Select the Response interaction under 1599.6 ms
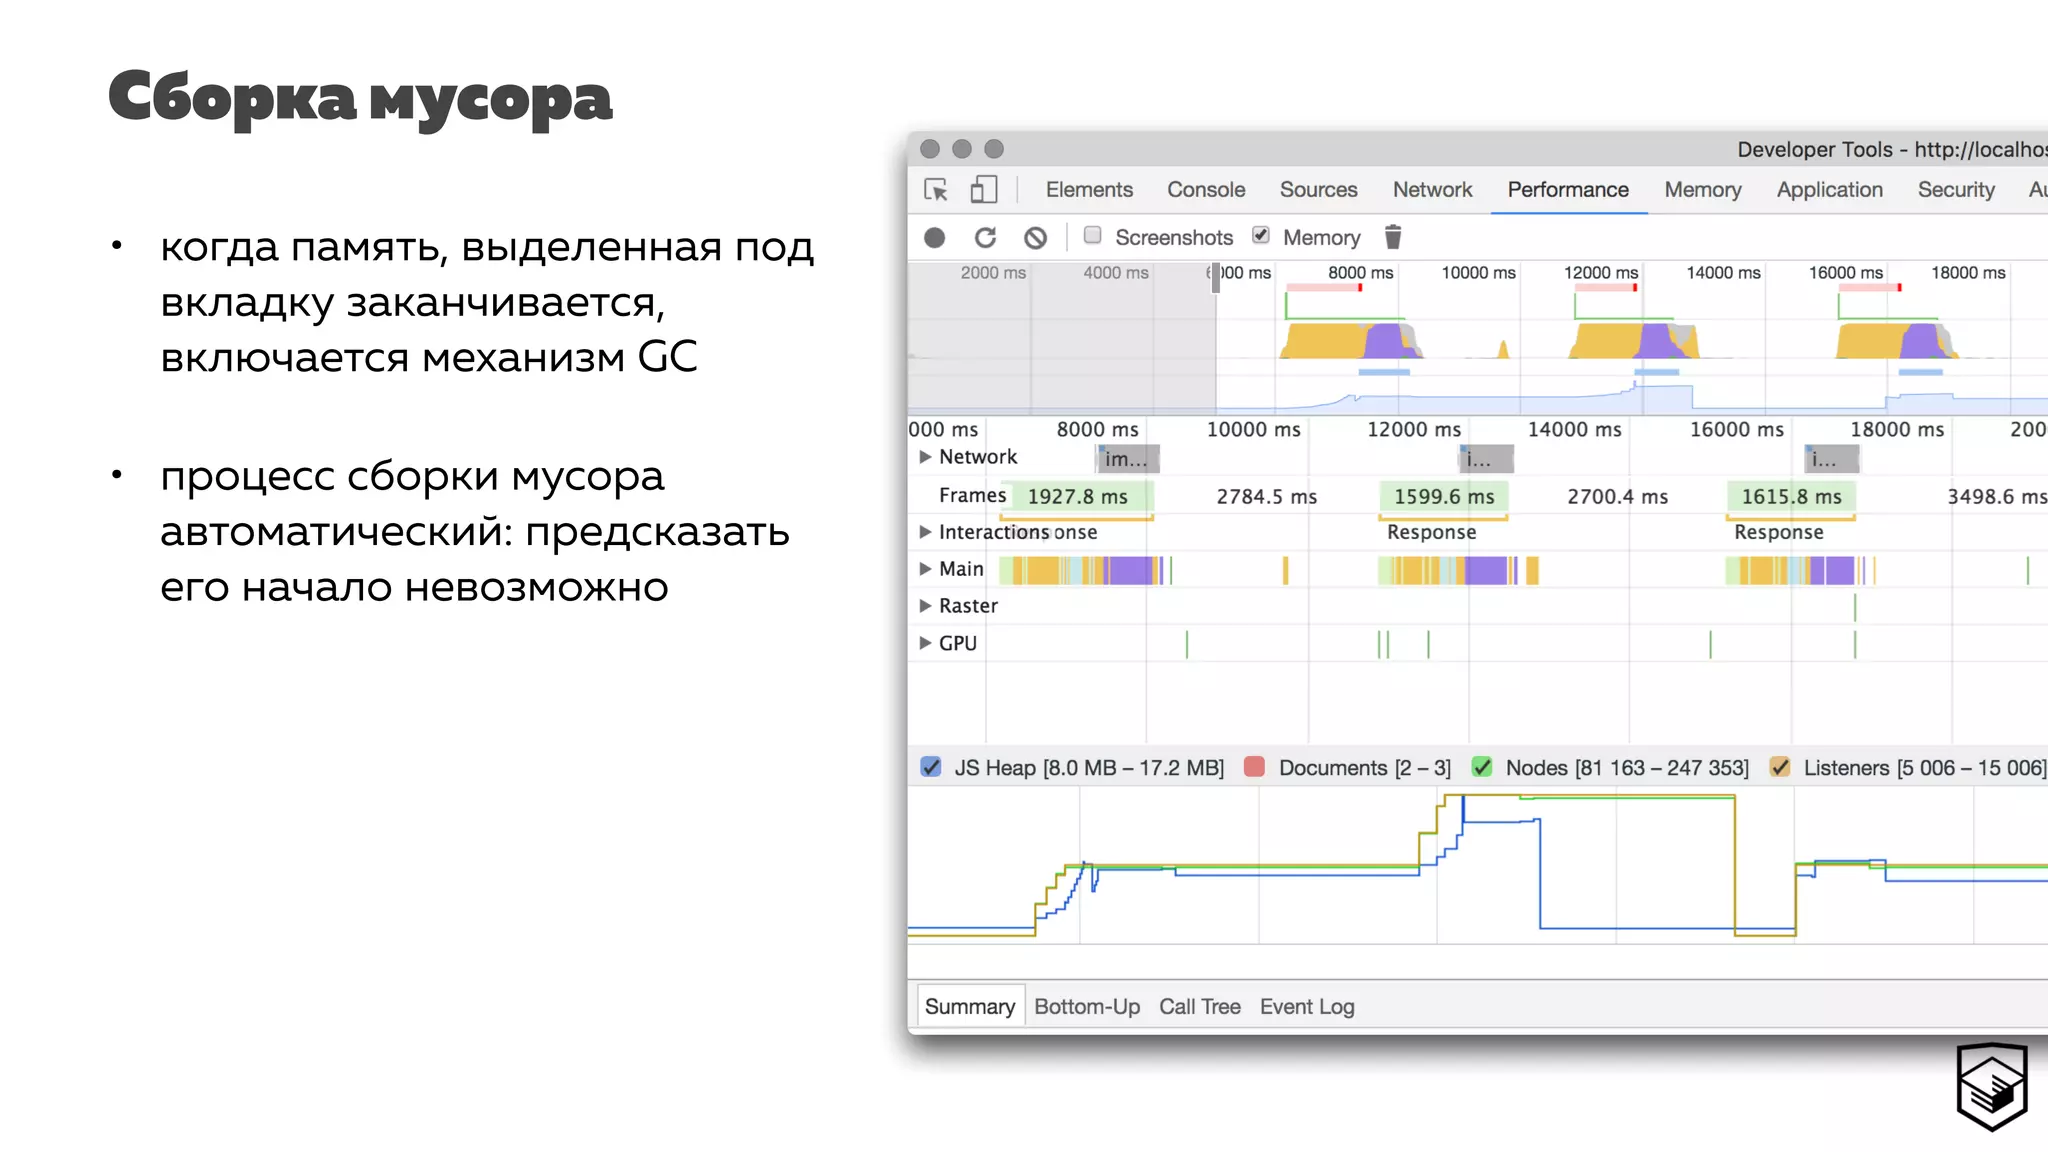Screen dimensions: 2048x1152 click(x=1431, y=532)
